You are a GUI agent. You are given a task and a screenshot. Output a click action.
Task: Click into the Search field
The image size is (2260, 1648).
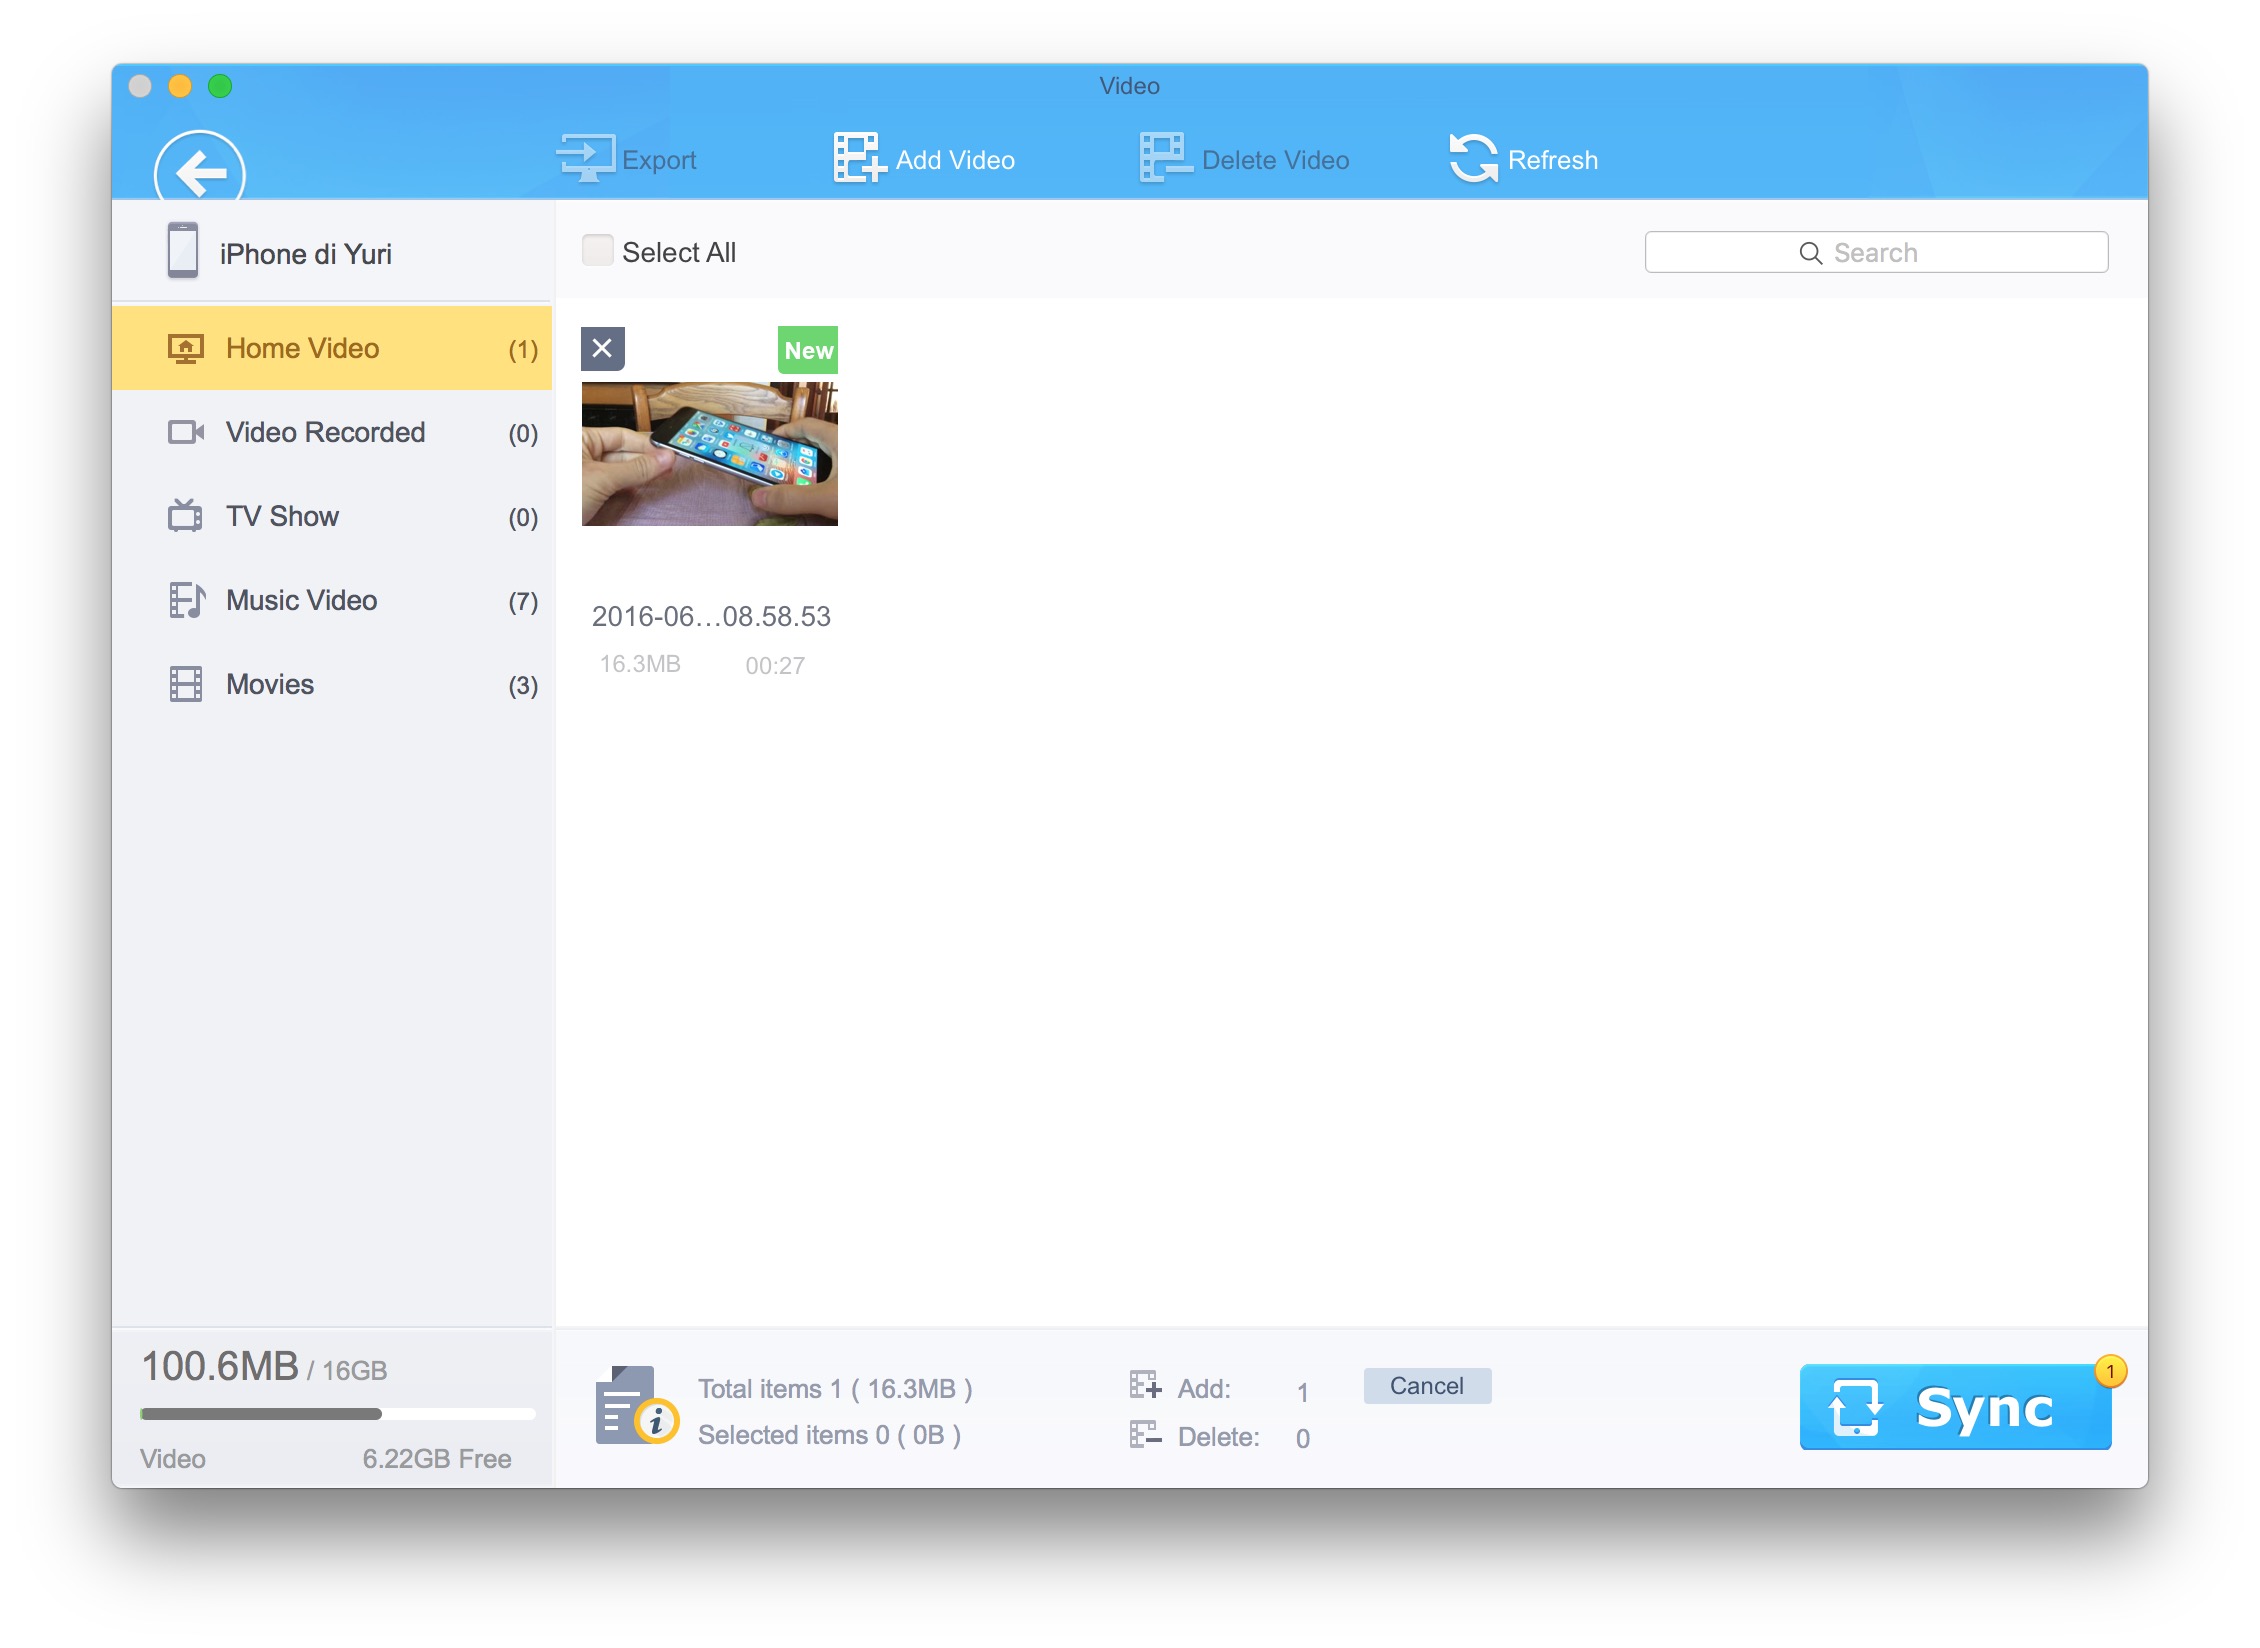click(1875, 253)
